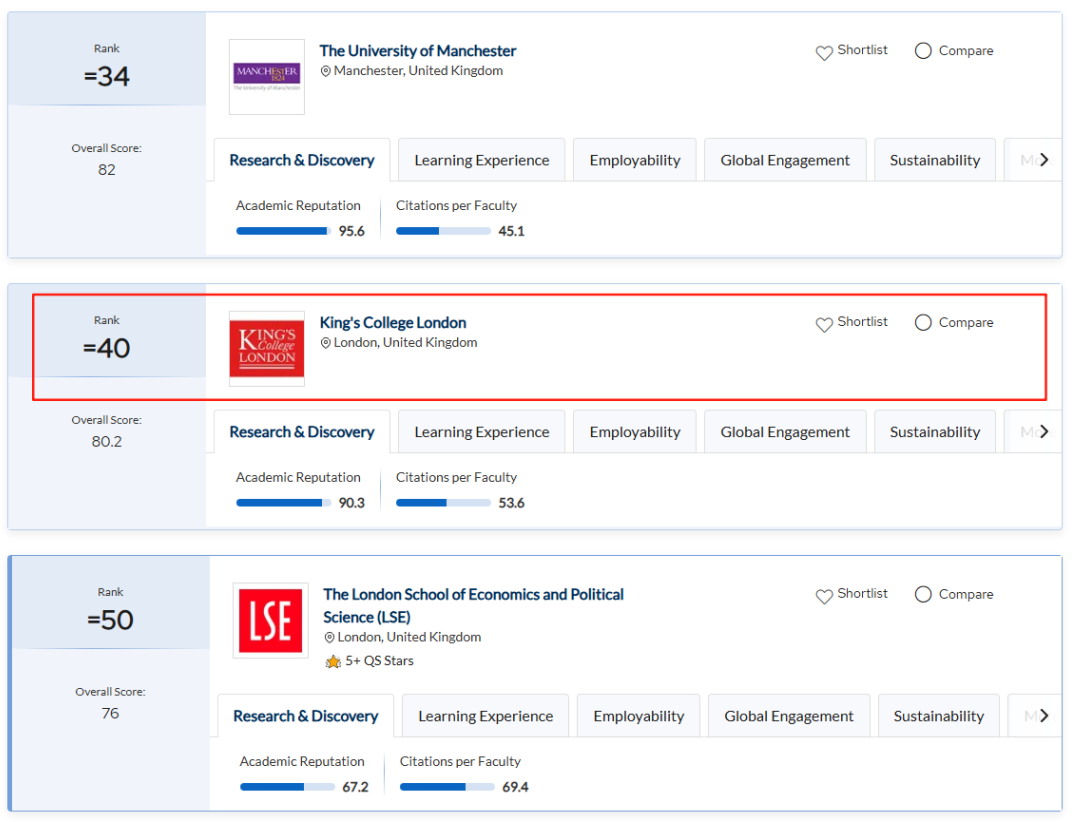Click the =50 rank value

point(110,620)
